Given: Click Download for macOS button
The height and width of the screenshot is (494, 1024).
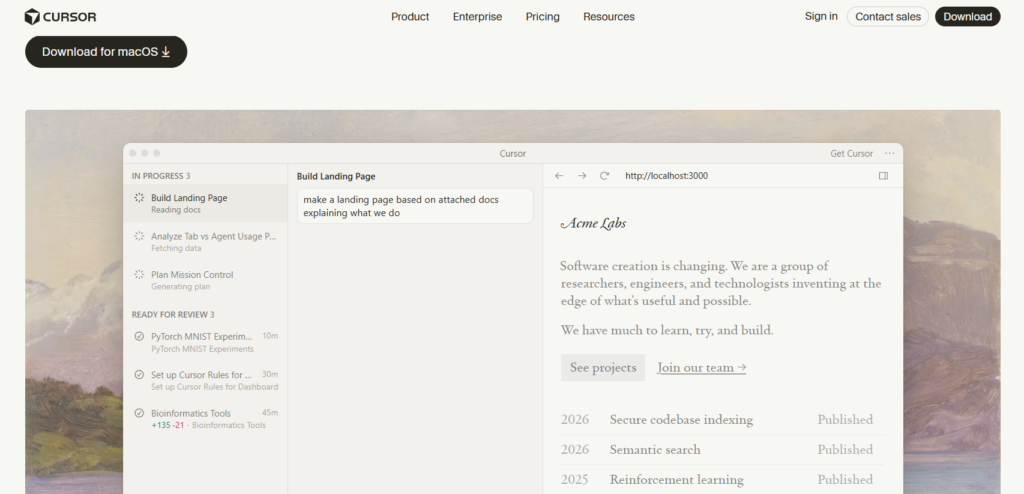Looking at the screenshot, I should pos(106,52).
